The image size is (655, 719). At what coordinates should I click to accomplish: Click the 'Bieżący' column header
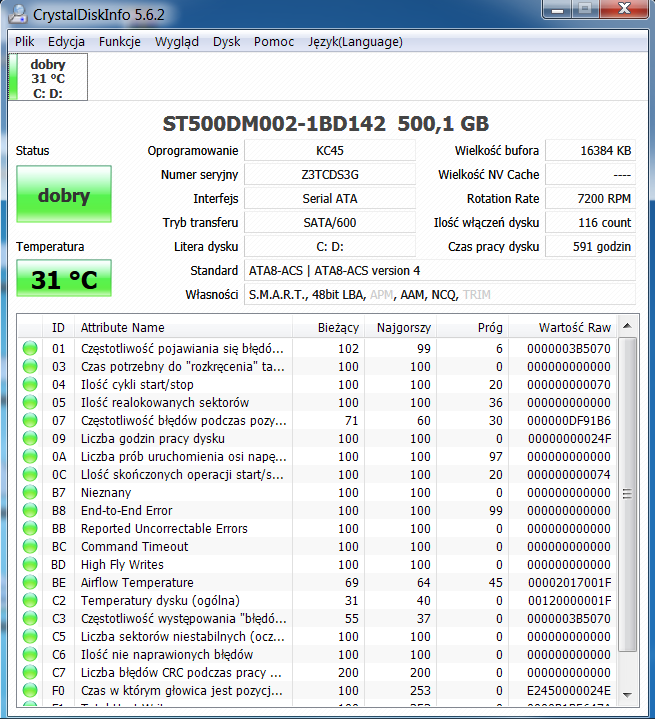coord(328,327)
